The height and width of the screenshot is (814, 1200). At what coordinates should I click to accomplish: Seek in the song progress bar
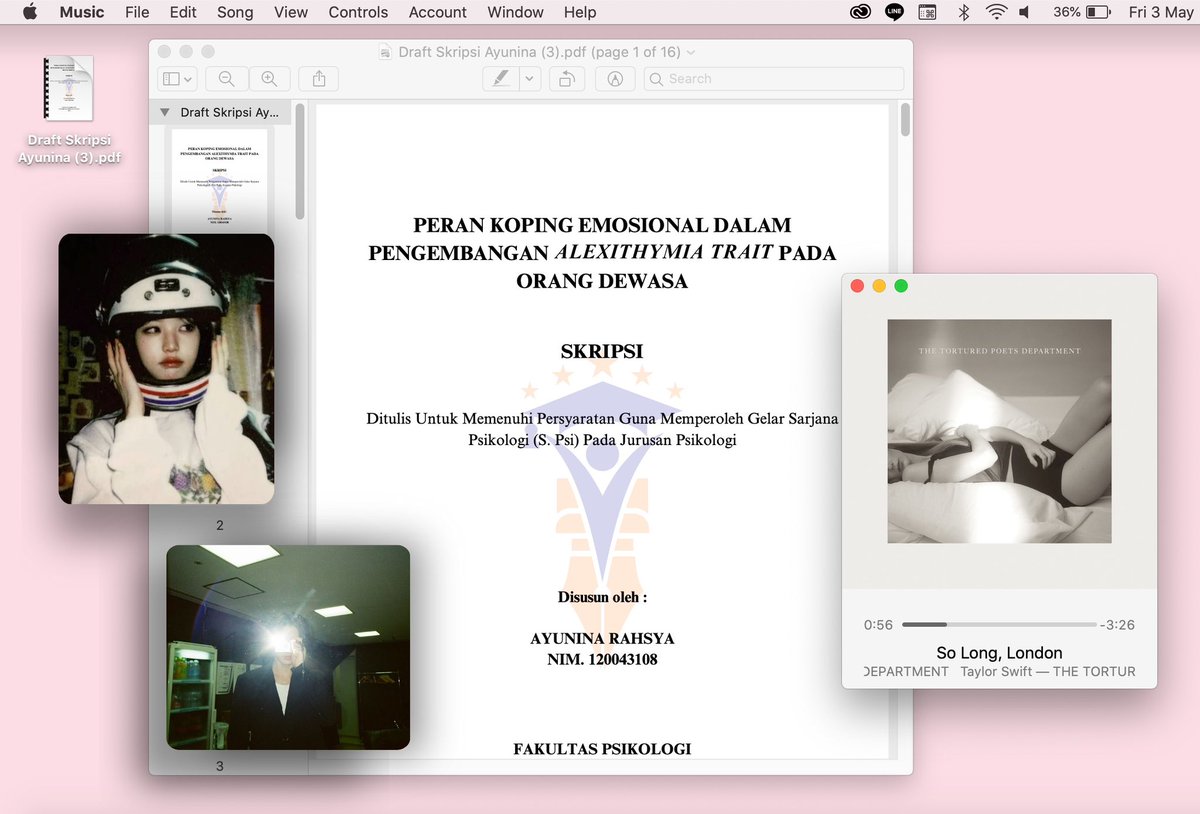(999, 625)
